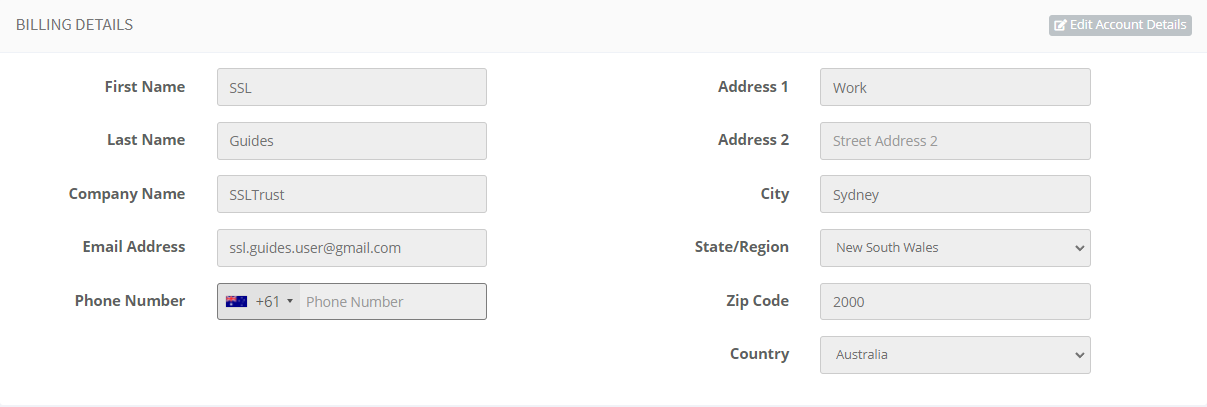
Task: Select the Address 2 input field
Action: click(955, 141)
